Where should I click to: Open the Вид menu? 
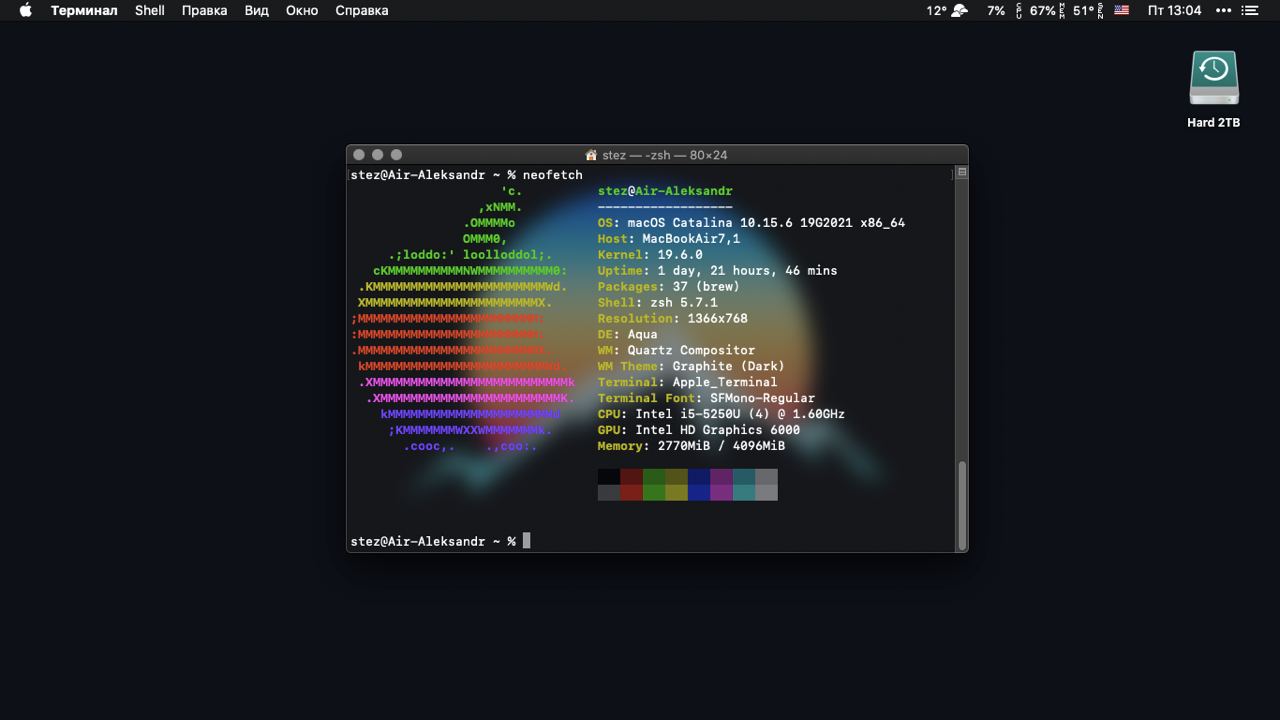click(x=256, y=10)
